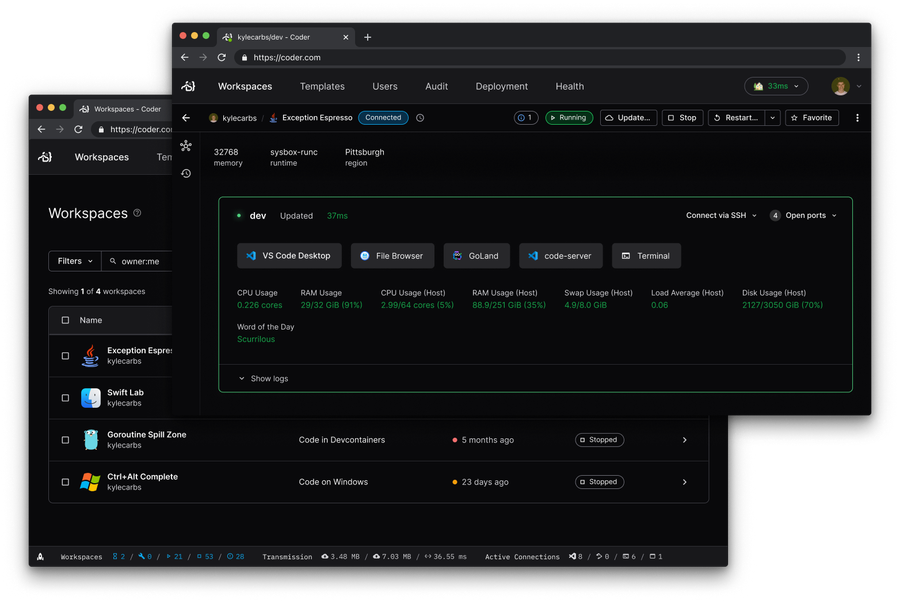Click the user avatar in the top bar
900x601 pixels.
(840, 86)
